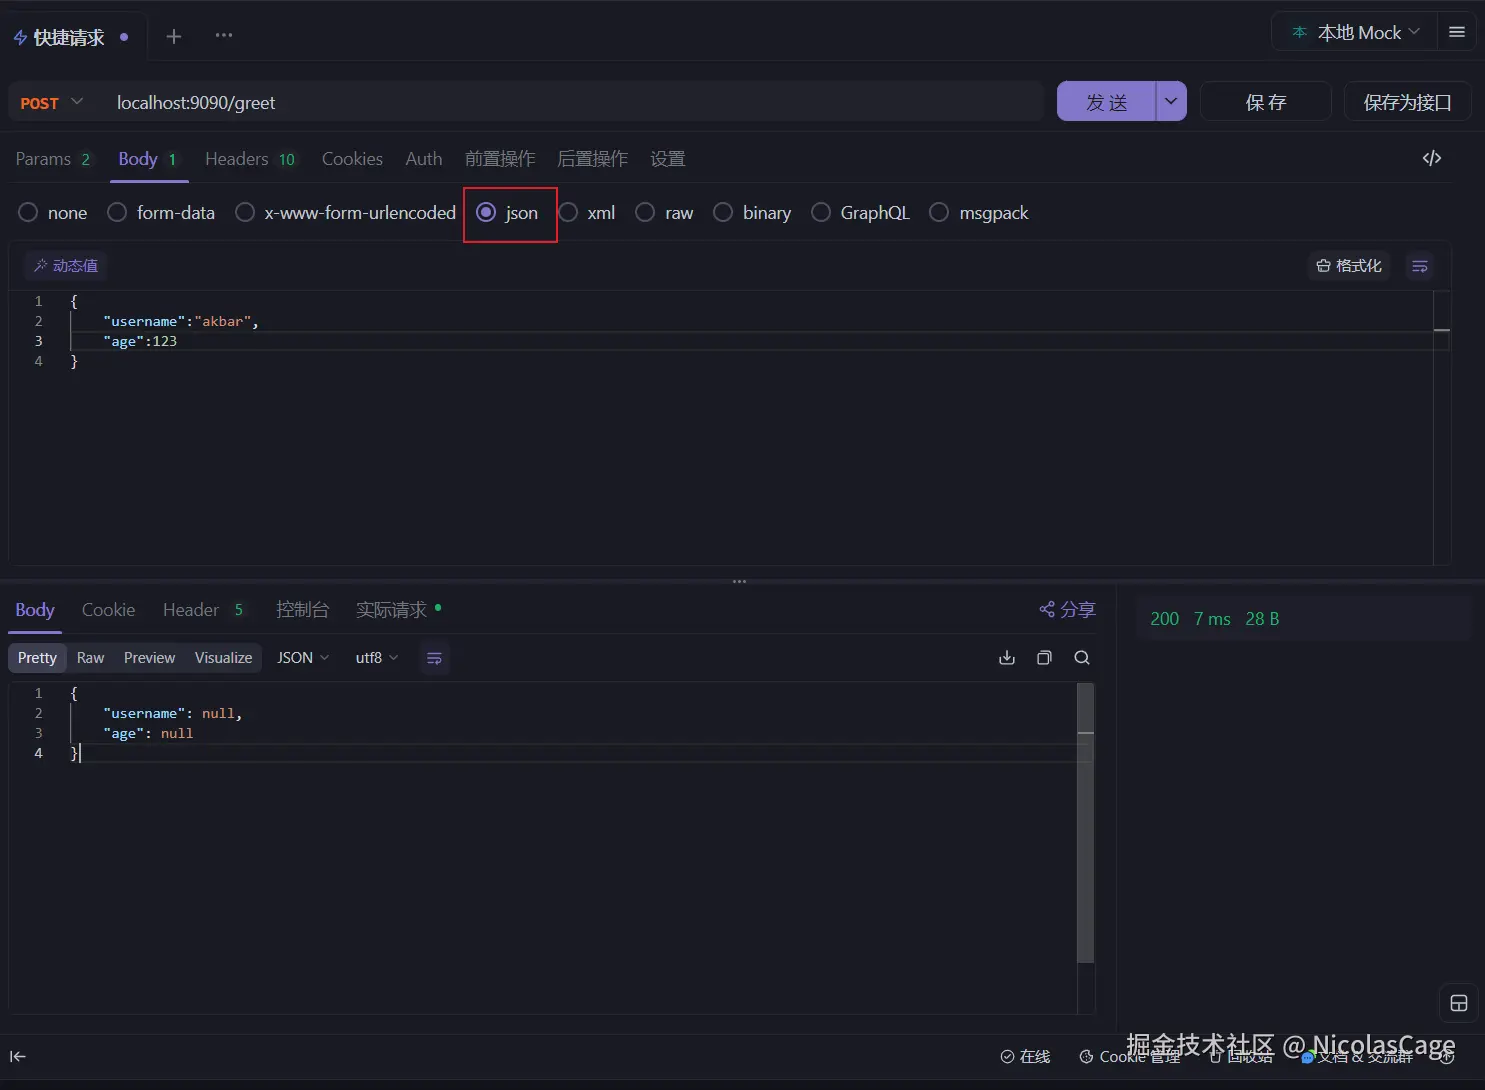Open the 前置操作 pre-request tab

pos(500,159)
